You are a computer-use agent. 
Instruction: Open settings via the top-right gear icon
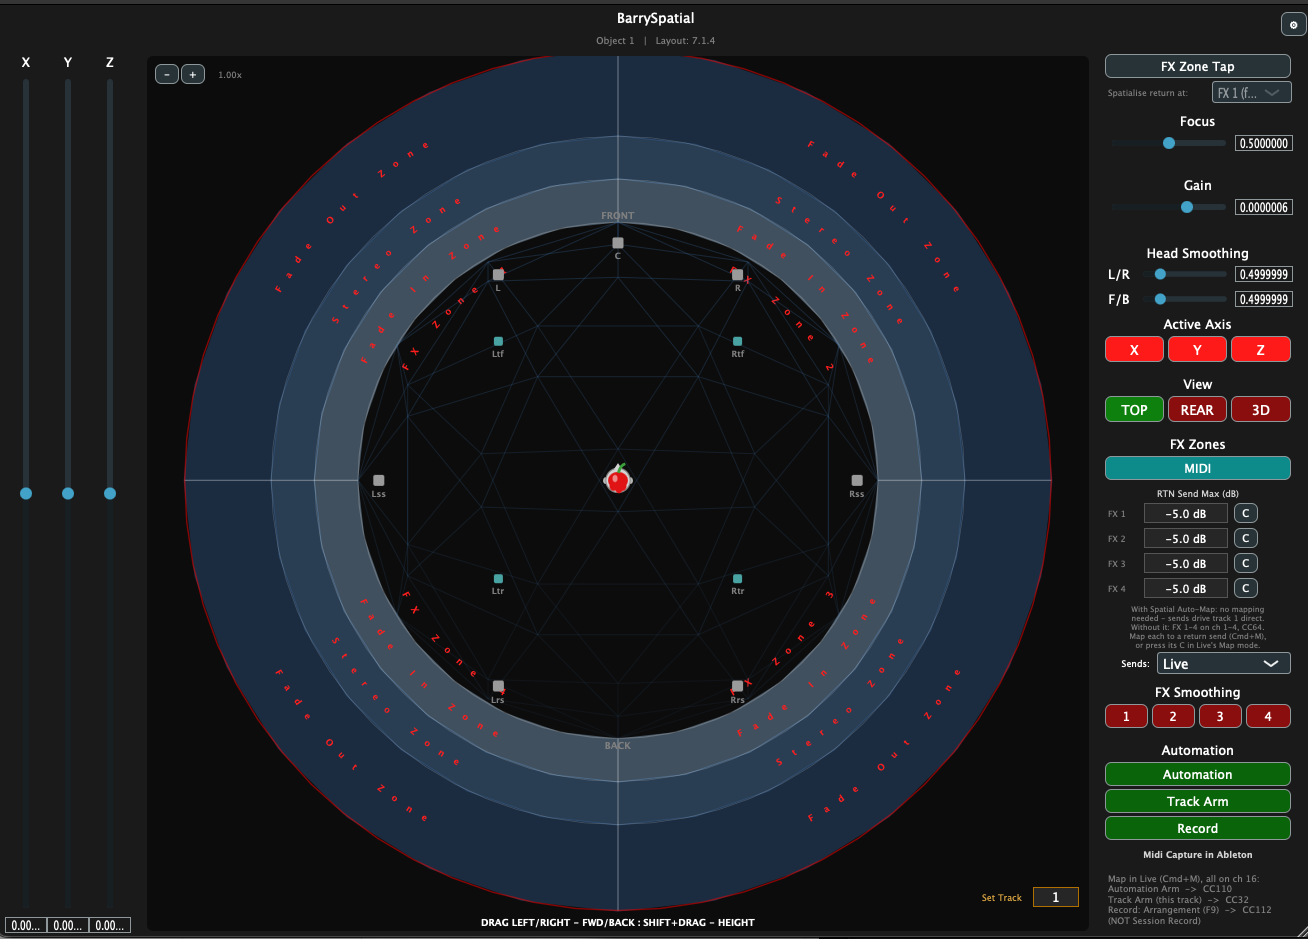pos(1293,25)
